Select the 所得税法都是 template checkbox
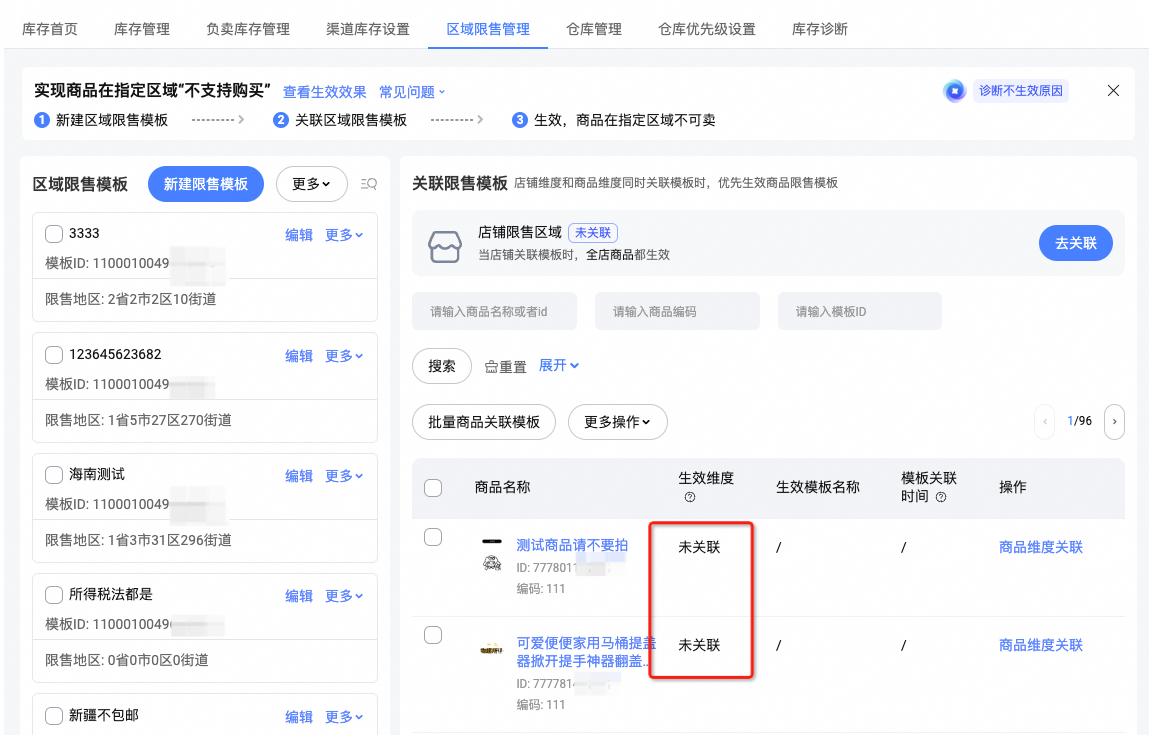The image size is (1149, 735). (53, 594)
